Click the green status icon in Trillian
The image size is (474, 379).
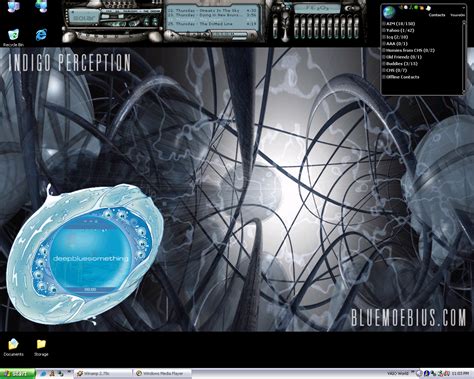(416, 7)
